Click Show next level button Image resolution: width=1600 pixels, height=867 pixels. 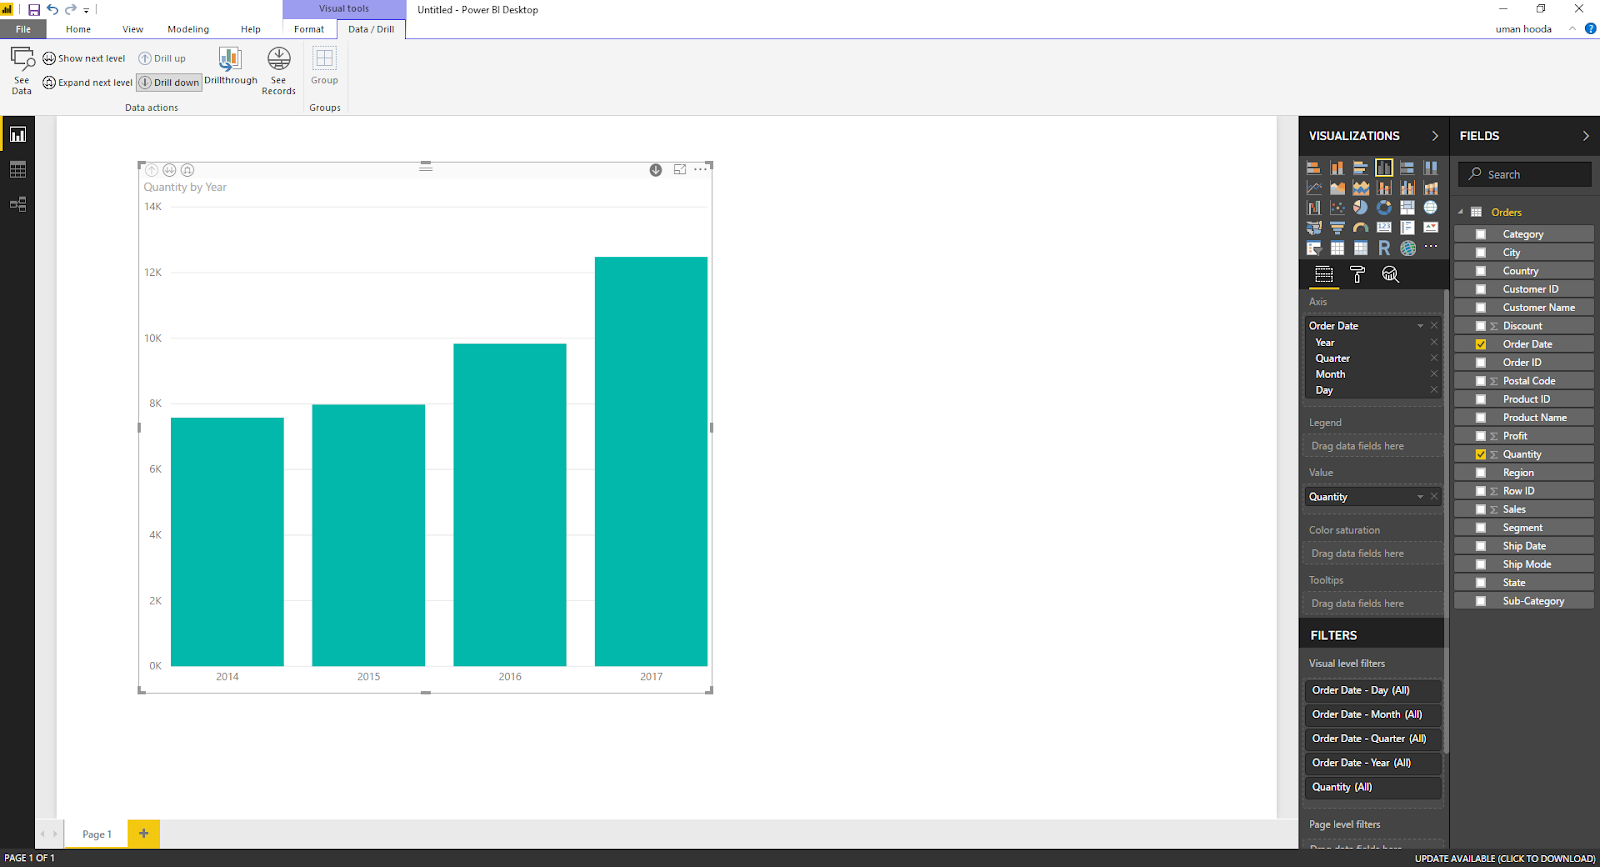click(84, 58)
